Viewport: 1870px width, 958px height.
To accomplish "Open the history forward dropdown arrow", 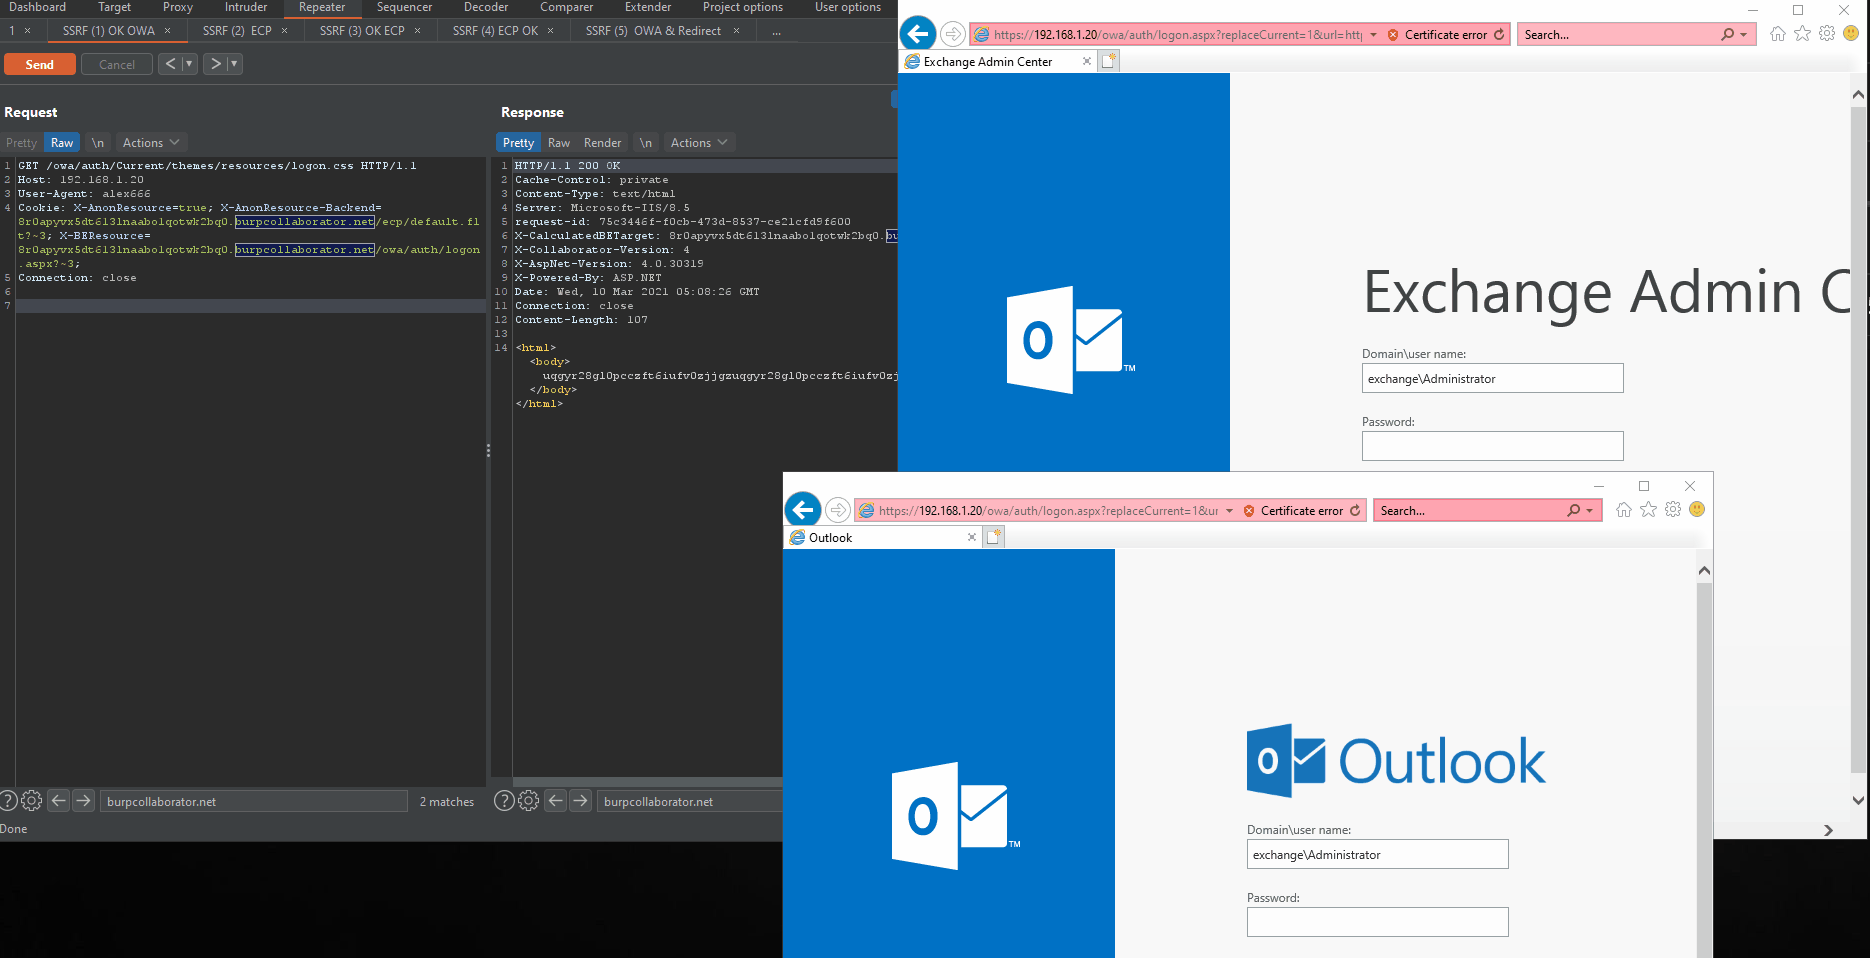I will [234, 64].
